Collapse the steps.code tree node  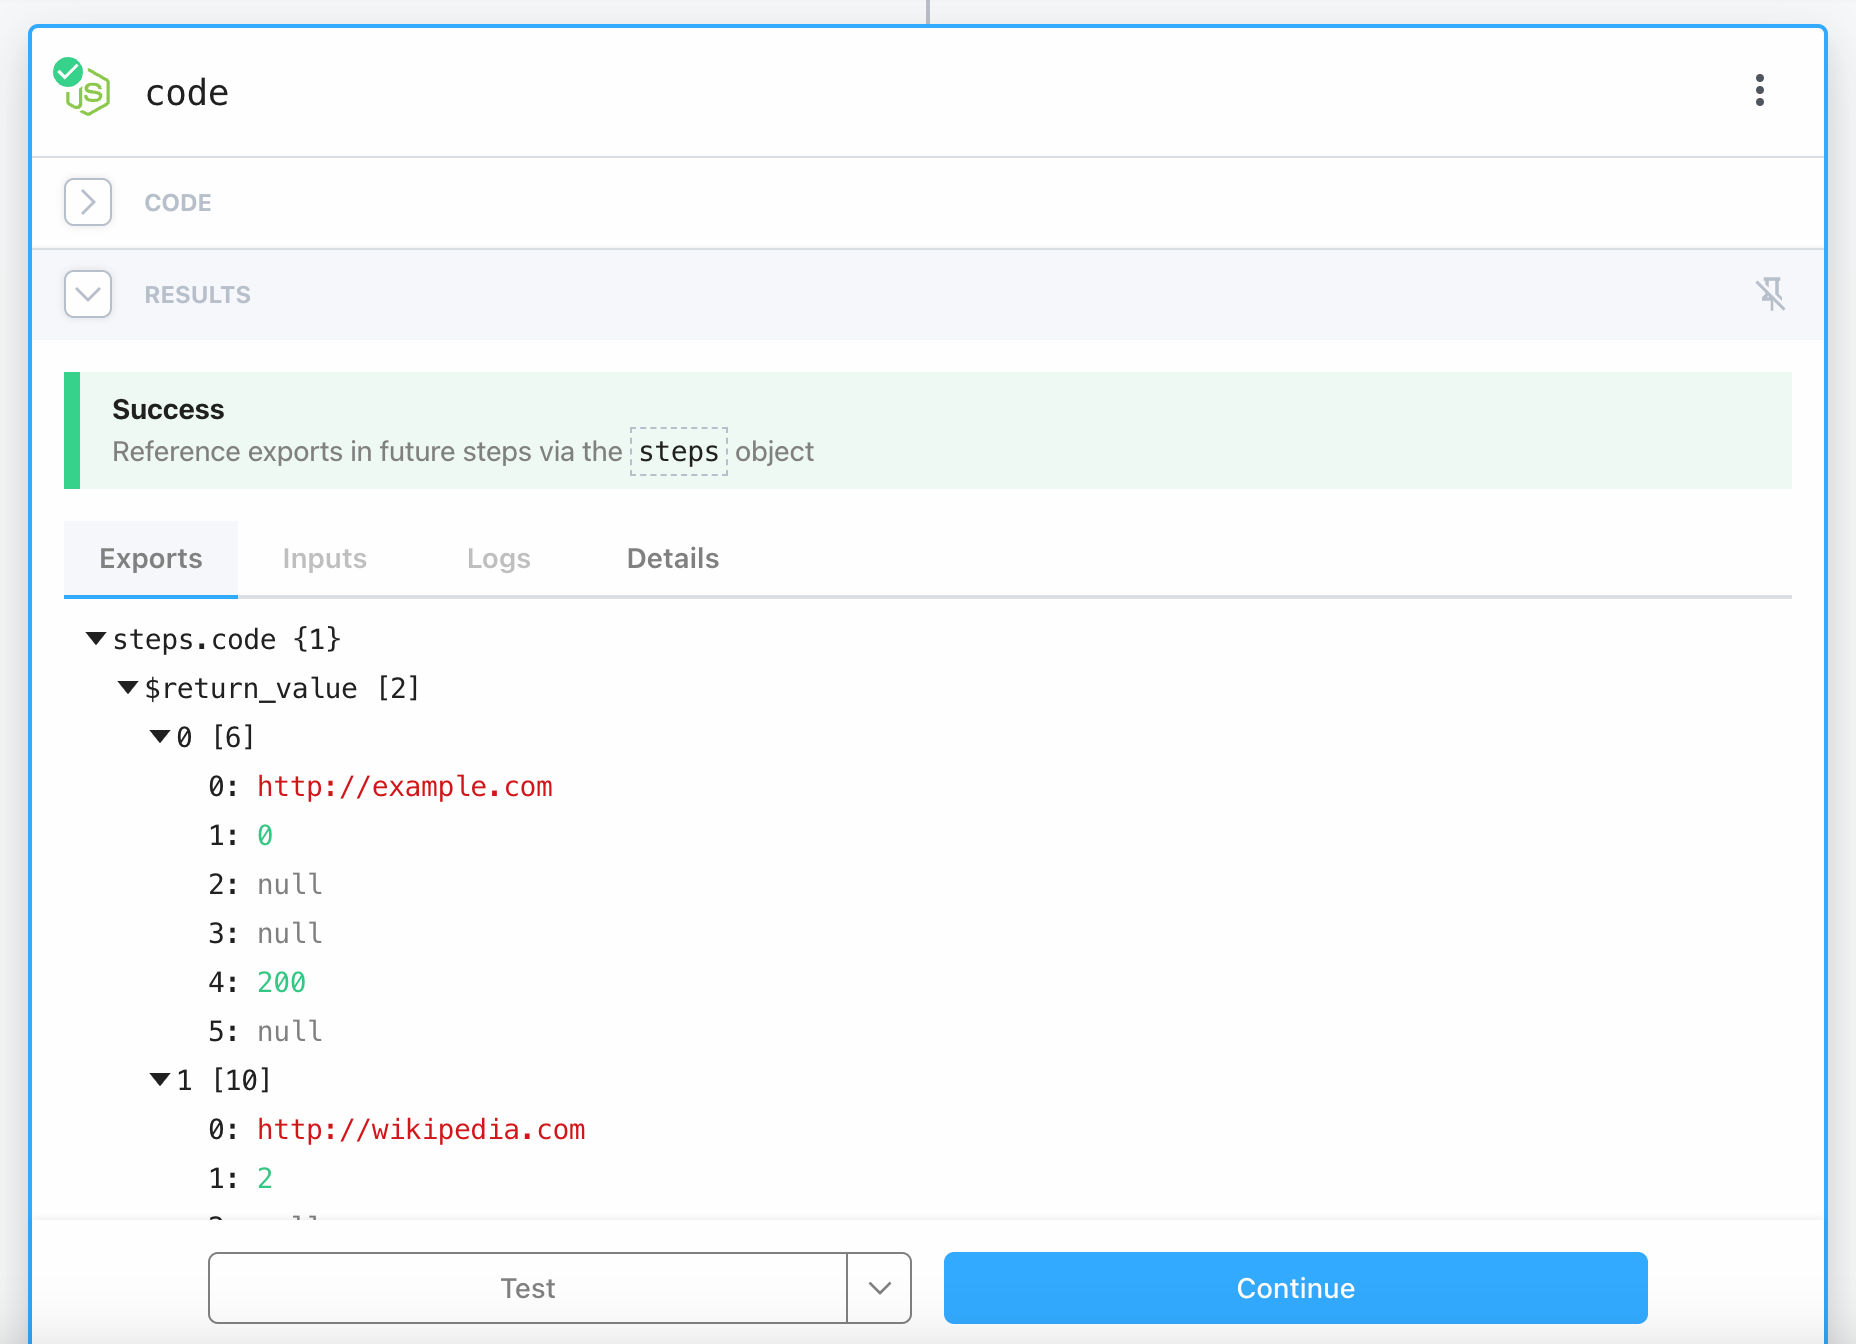[x=96, y=638]
